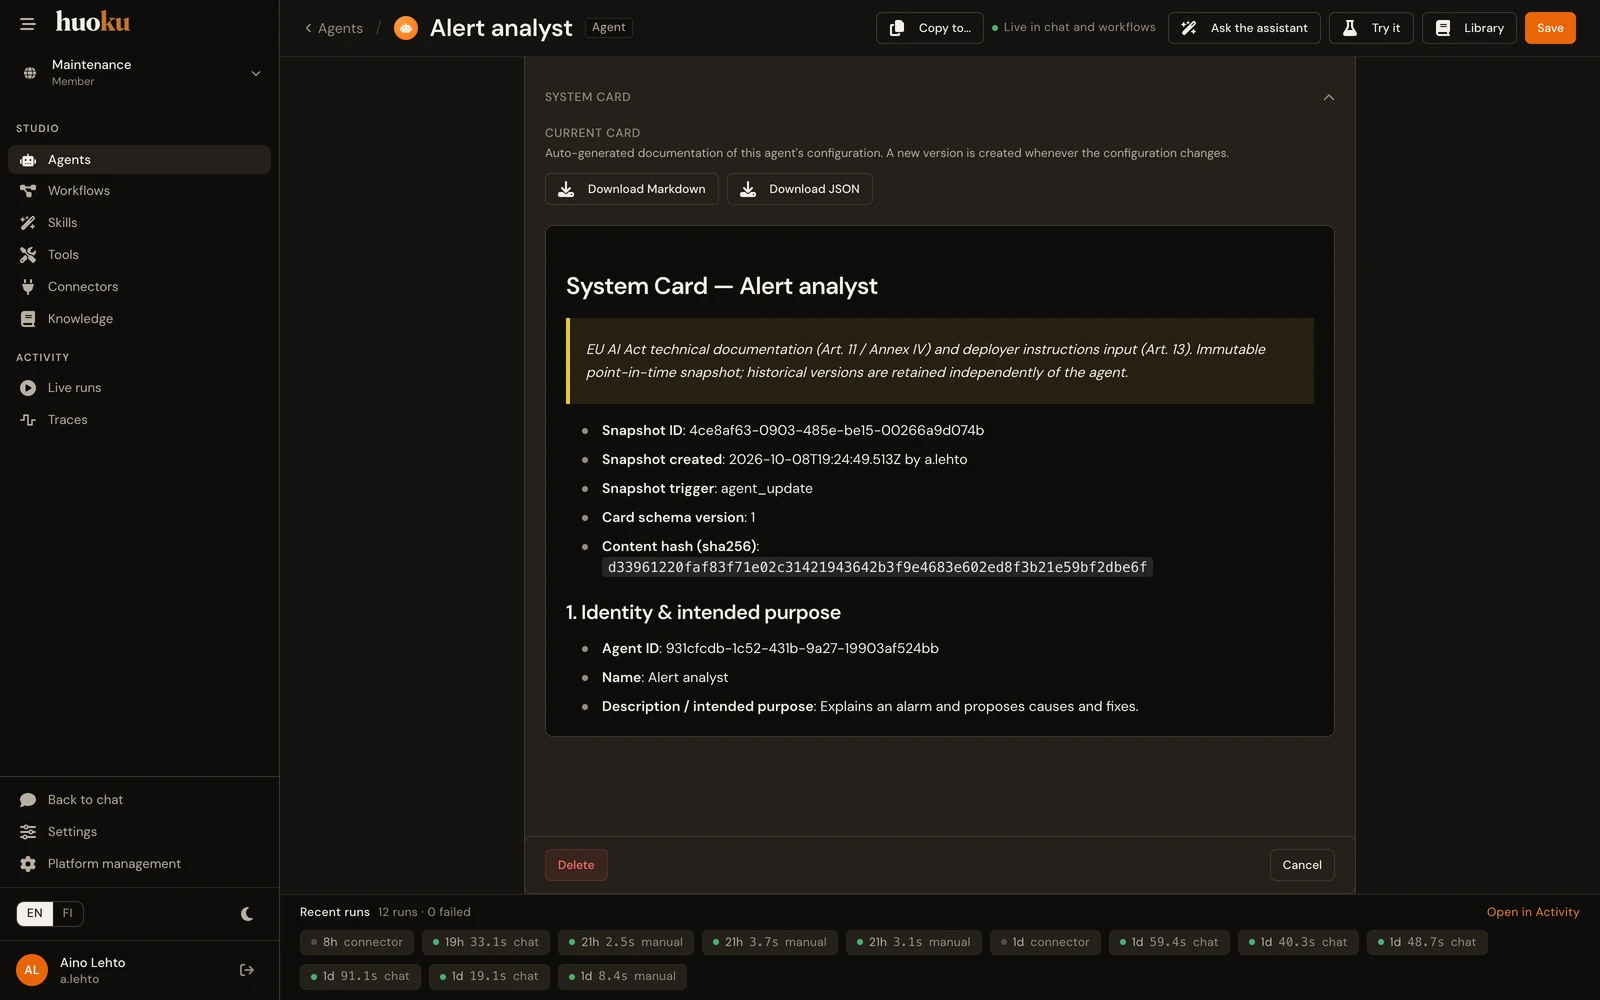Click the Live in chat and workflows status
1600x1000 pixels.
click(1074, 27)
